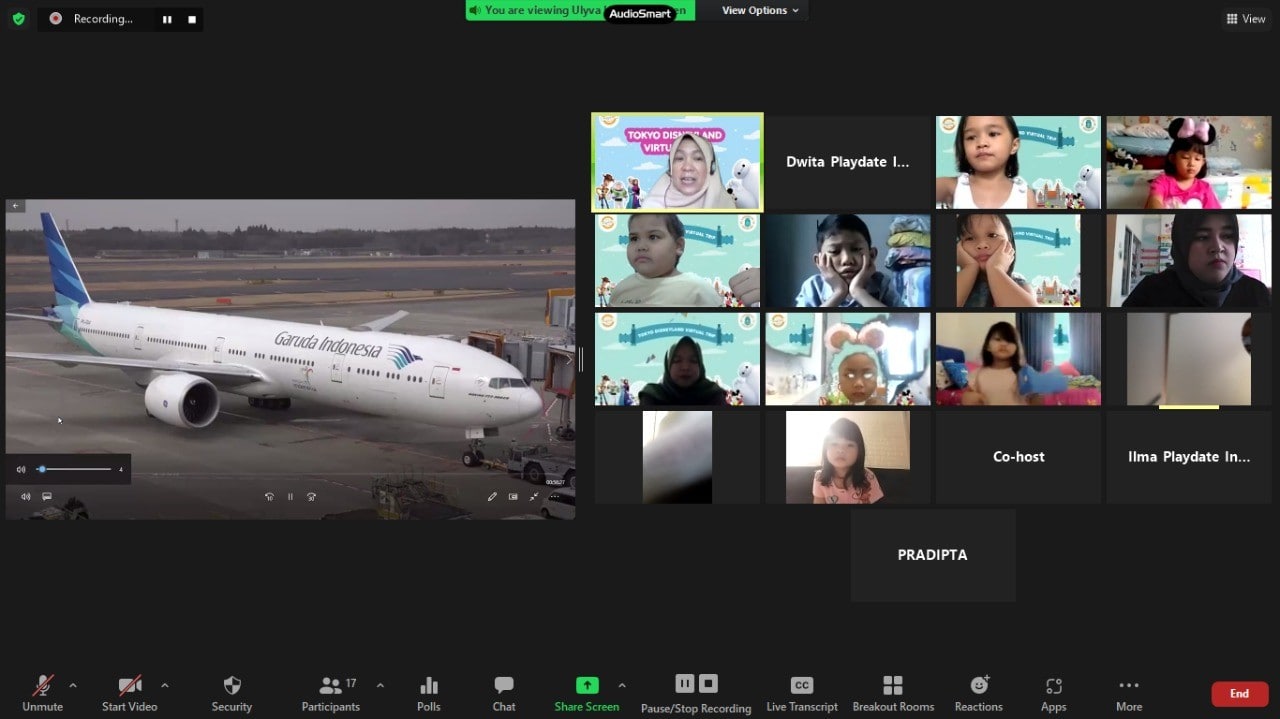Open audio options caret beside Unmute
Image resolution: width=1280 pixels, height=719 pixels.
[x=72, y=685]
